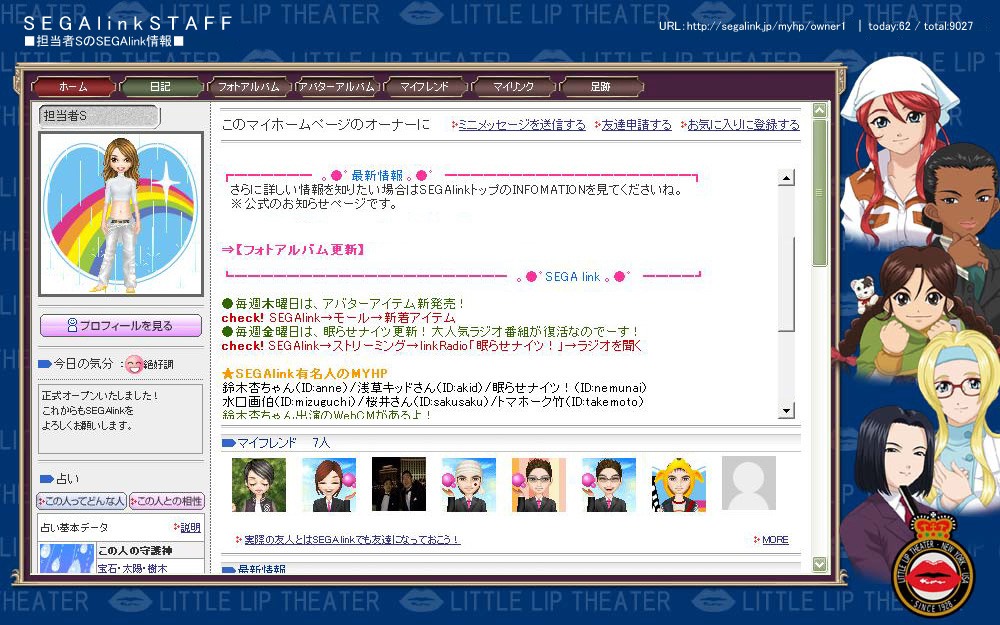Open the second friend avatar with brown-haired woman
The image size is (1000, 625).
click(x=329, y=485)
